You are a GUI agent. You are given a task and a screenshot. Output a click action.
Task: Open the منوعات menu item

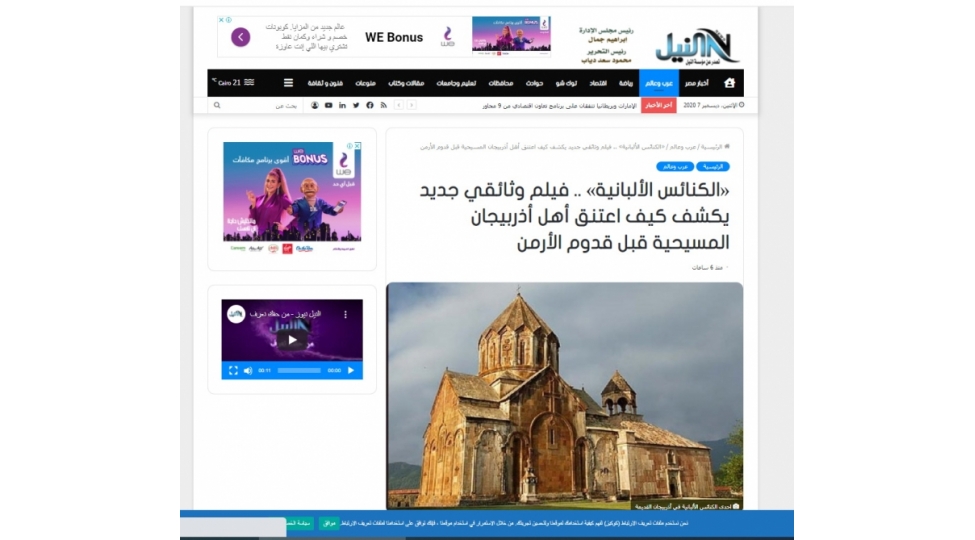tap(365, 83)
